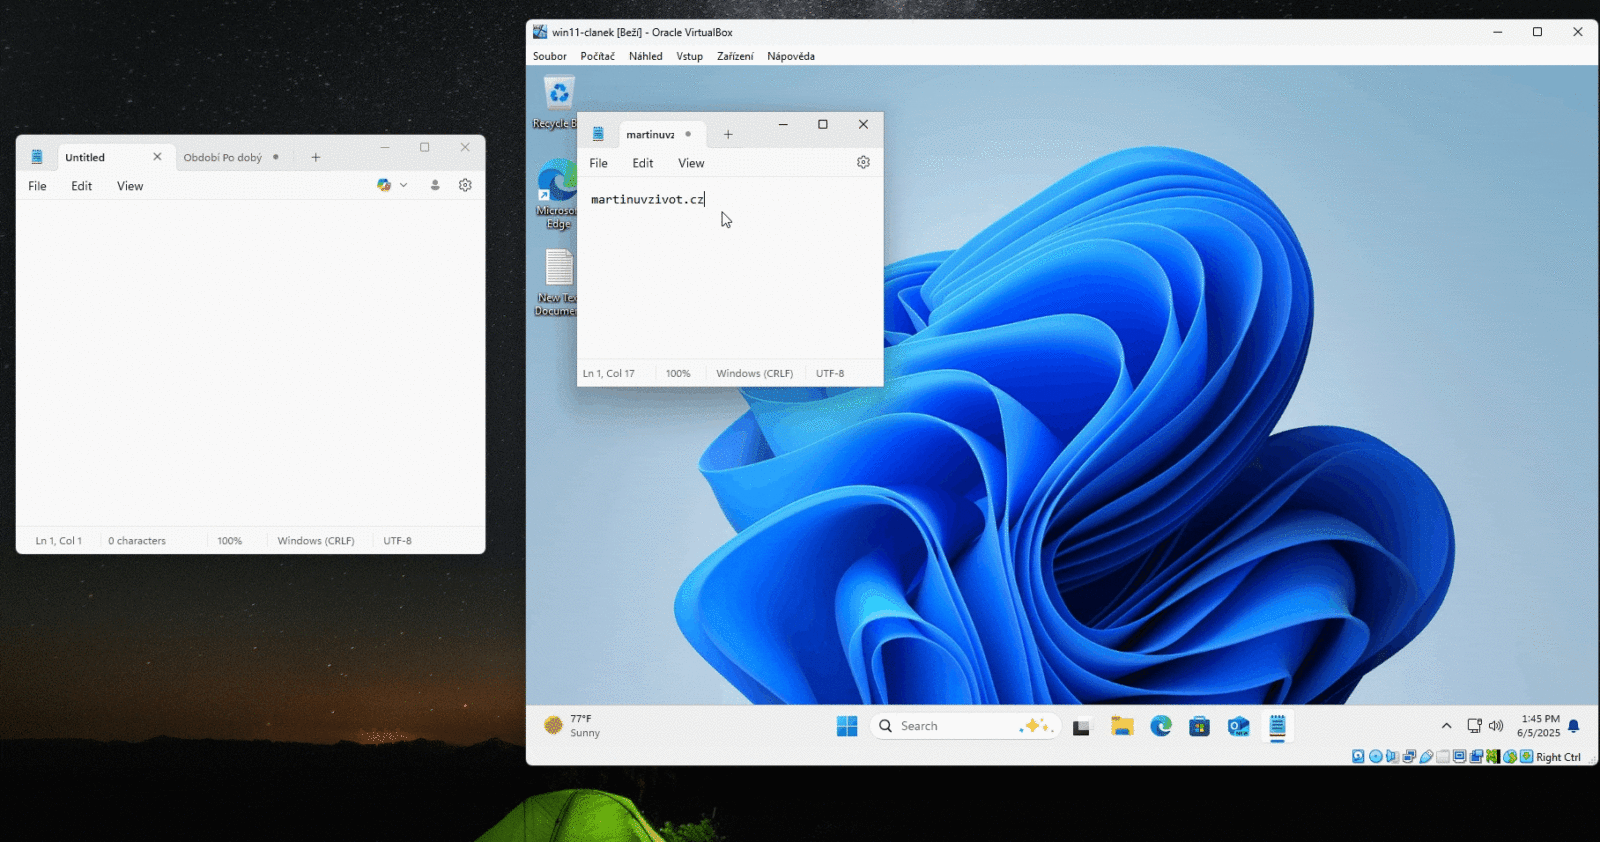This screenshot has width=1600, height=842.
Task: Open the Nápověda menu in VirtualBox
Action: click(x=791, y=56)
